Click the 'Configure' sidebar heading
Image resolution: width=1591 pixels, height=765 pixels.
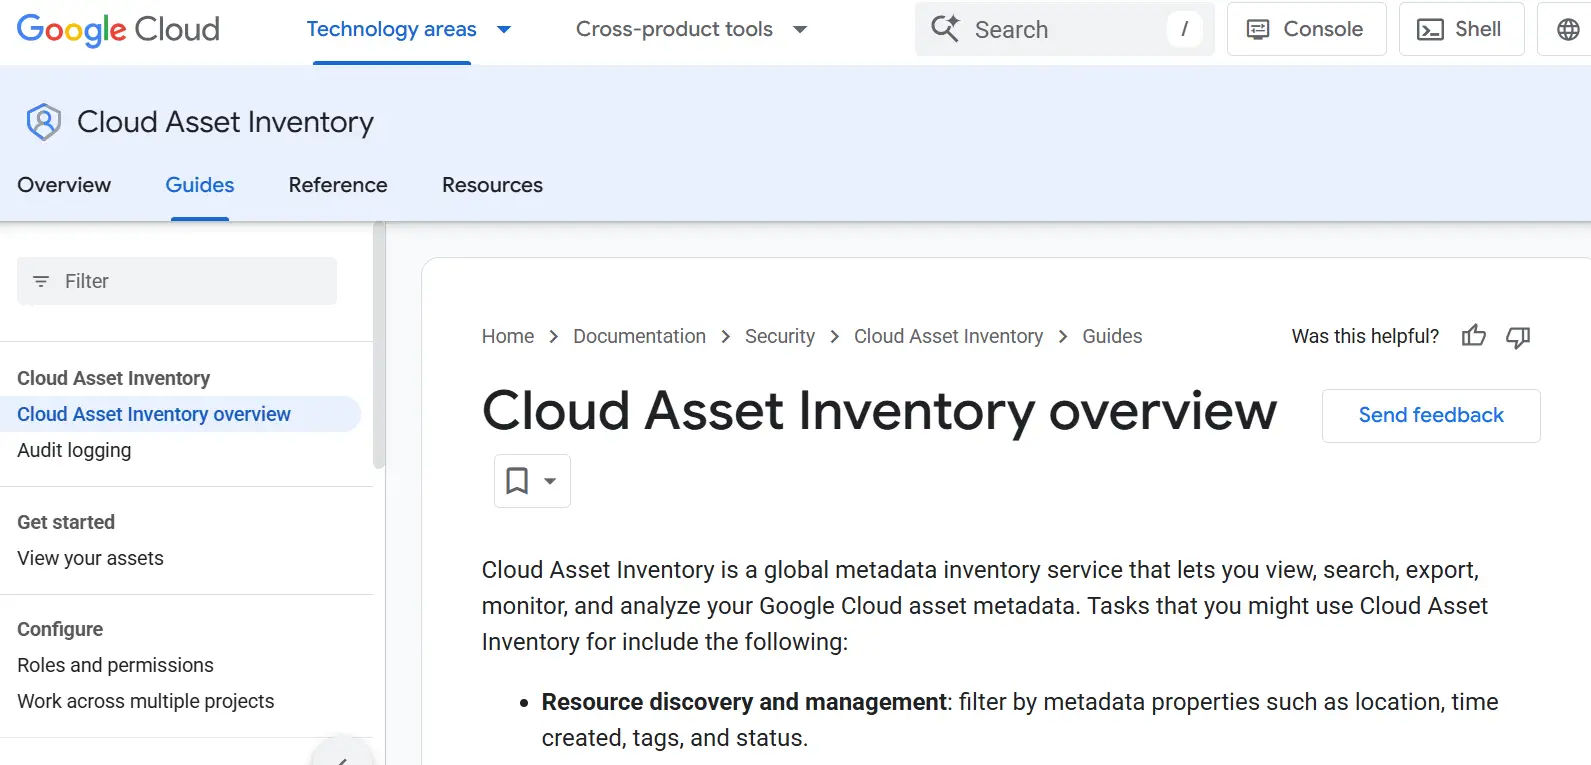point(60,629)
